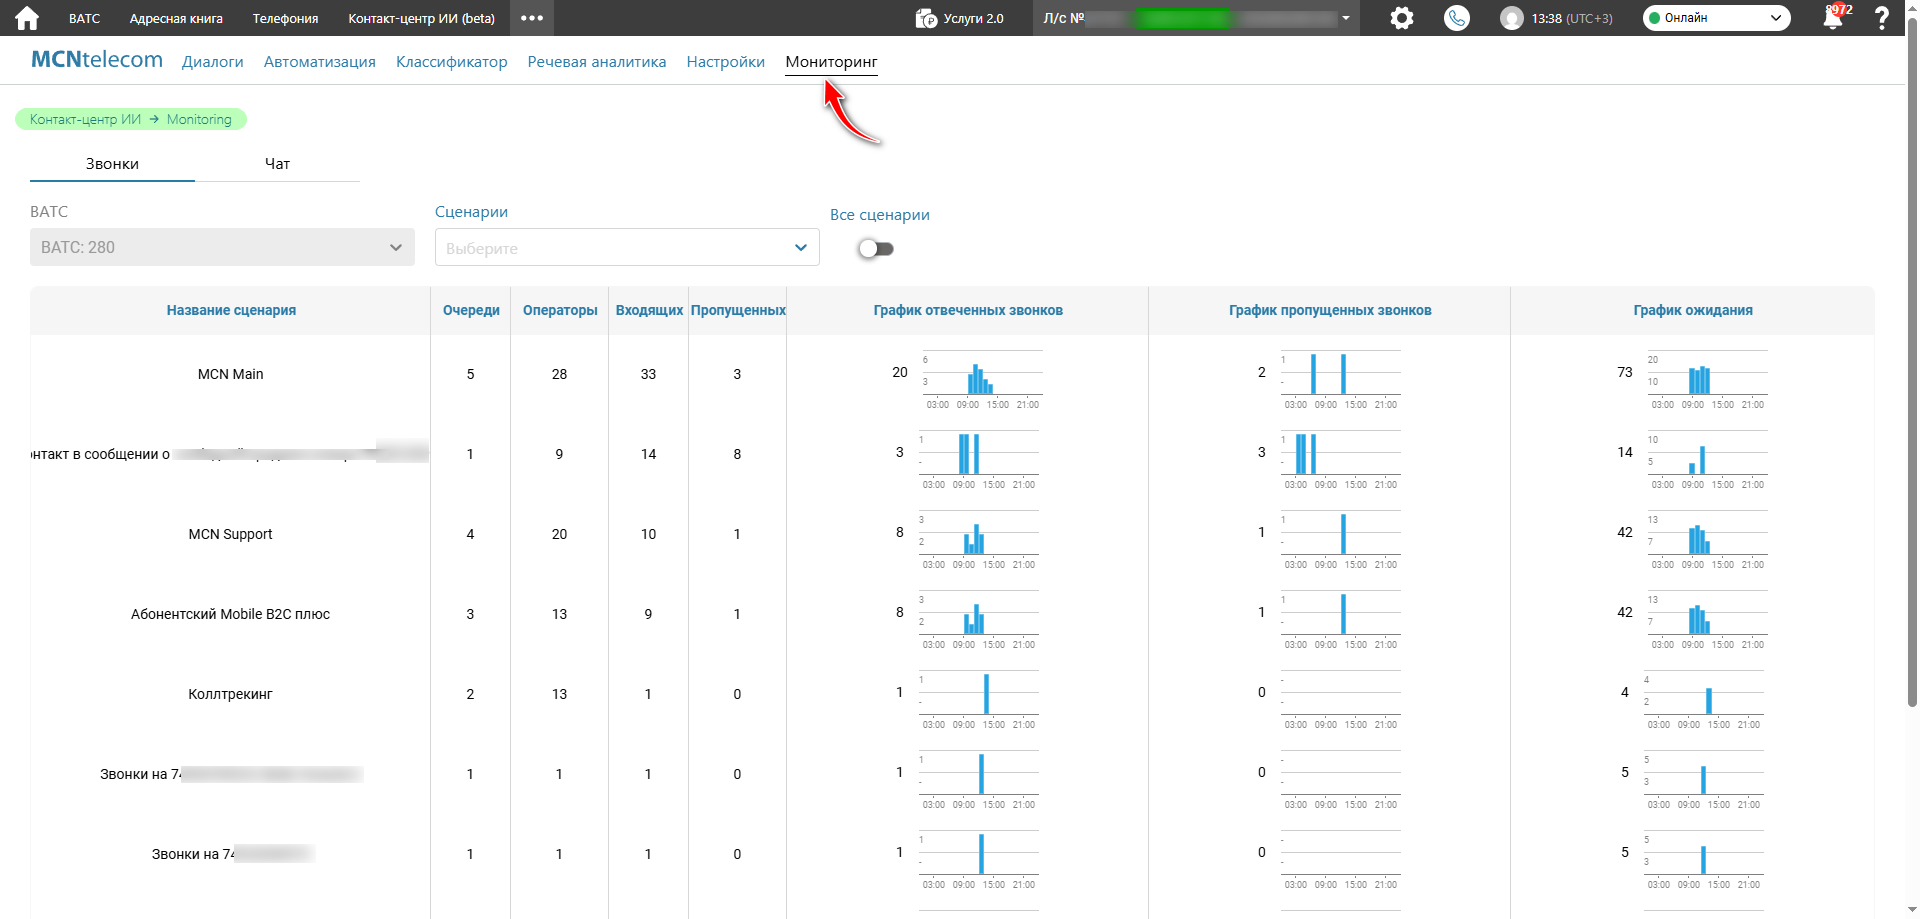1920x919 pixels.
Task: Click График отвеченных звонков header
Action: [968, 310]
